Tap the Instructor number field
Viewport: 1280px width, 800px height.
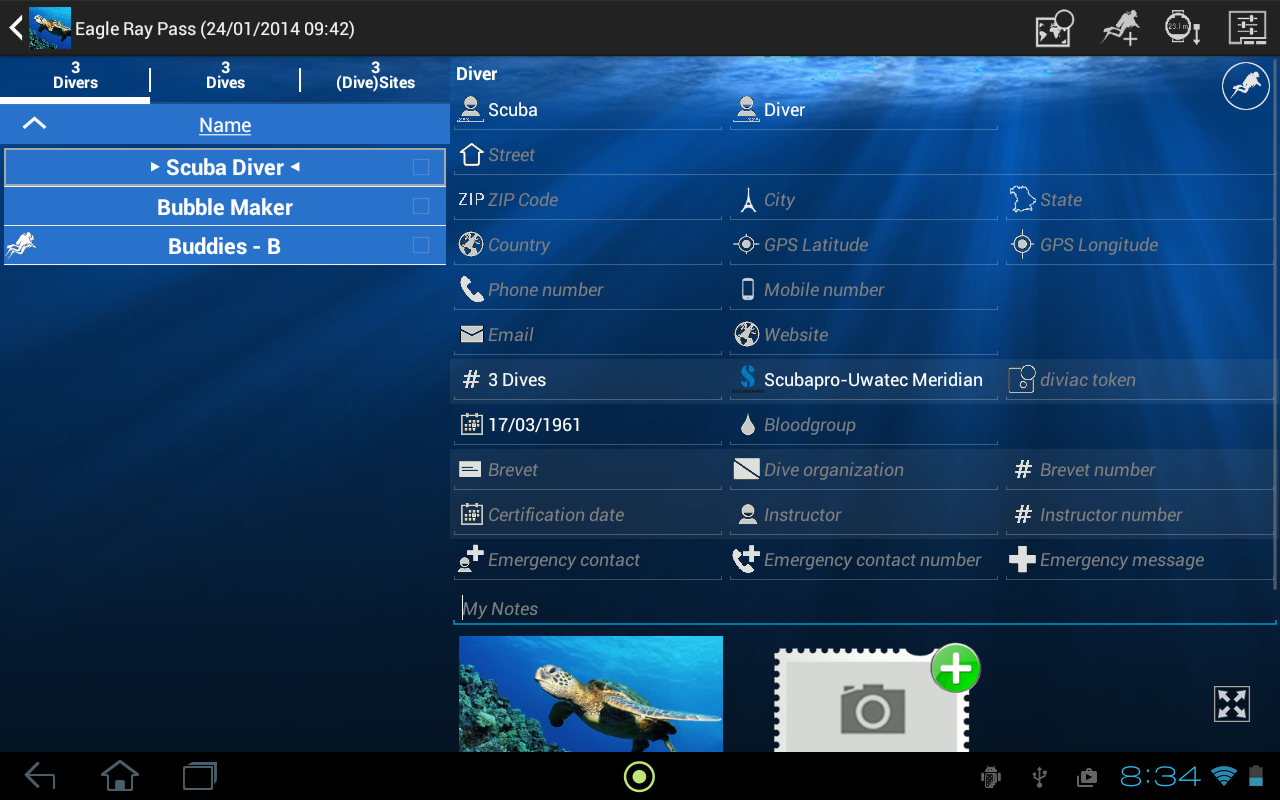tap(1140, 515)
